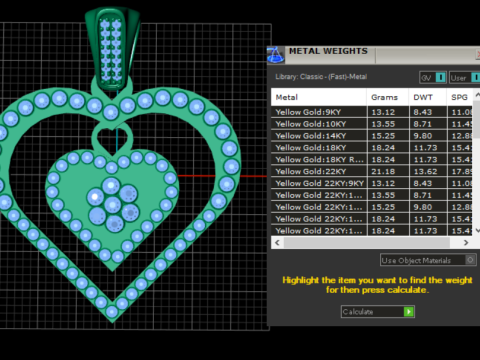The width and height of the screenshot is (480, 360).
Task: Select the Yellow Gold:14KY row
Action: (x=372, y=136)
